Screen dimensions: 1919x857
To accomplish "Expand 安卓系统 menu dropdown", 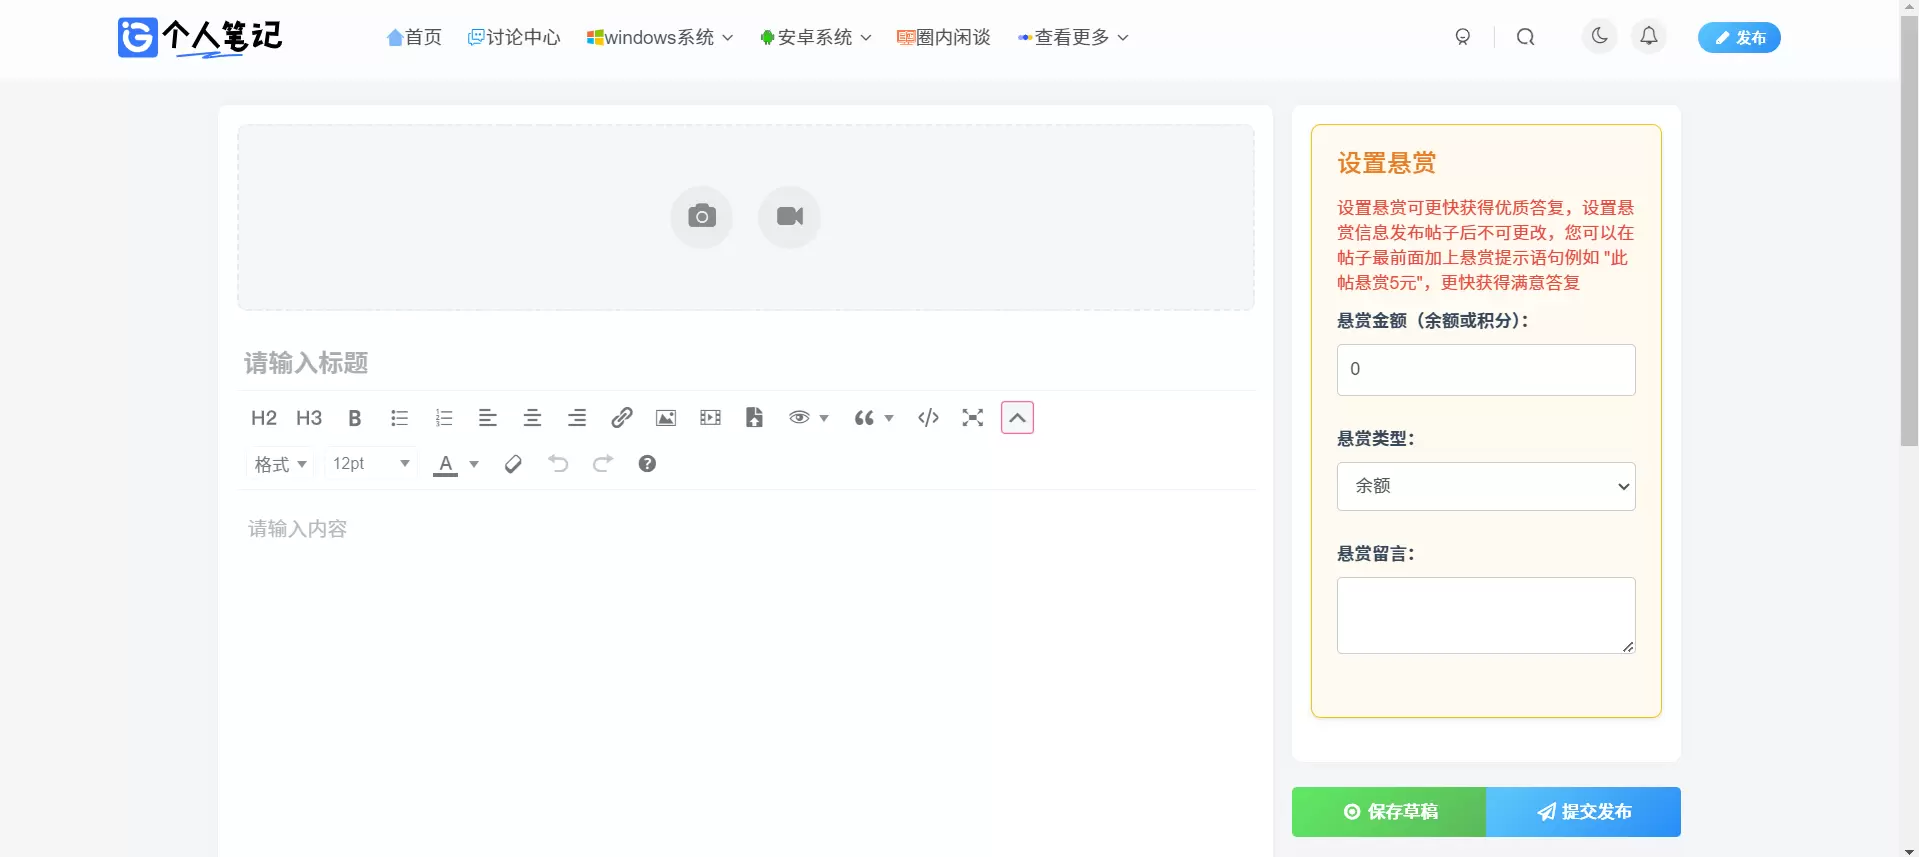I will tap(816, 37).
